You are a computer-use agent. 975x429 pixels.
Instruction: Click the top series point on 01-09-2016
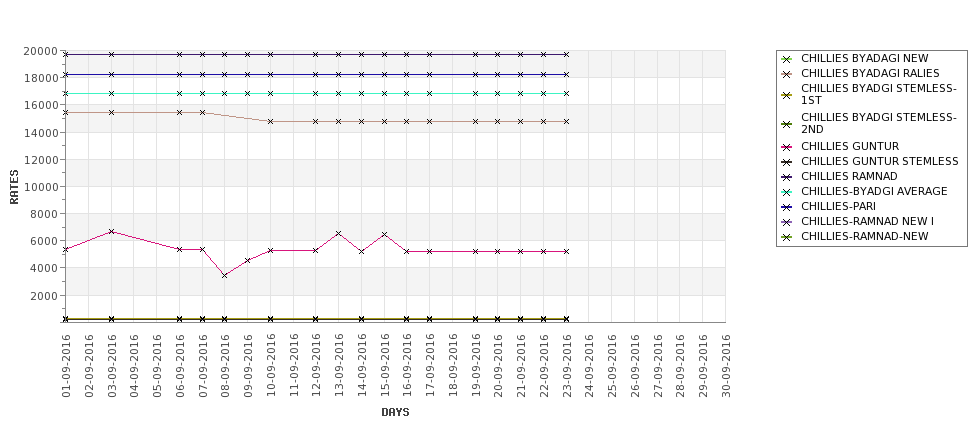66,55
